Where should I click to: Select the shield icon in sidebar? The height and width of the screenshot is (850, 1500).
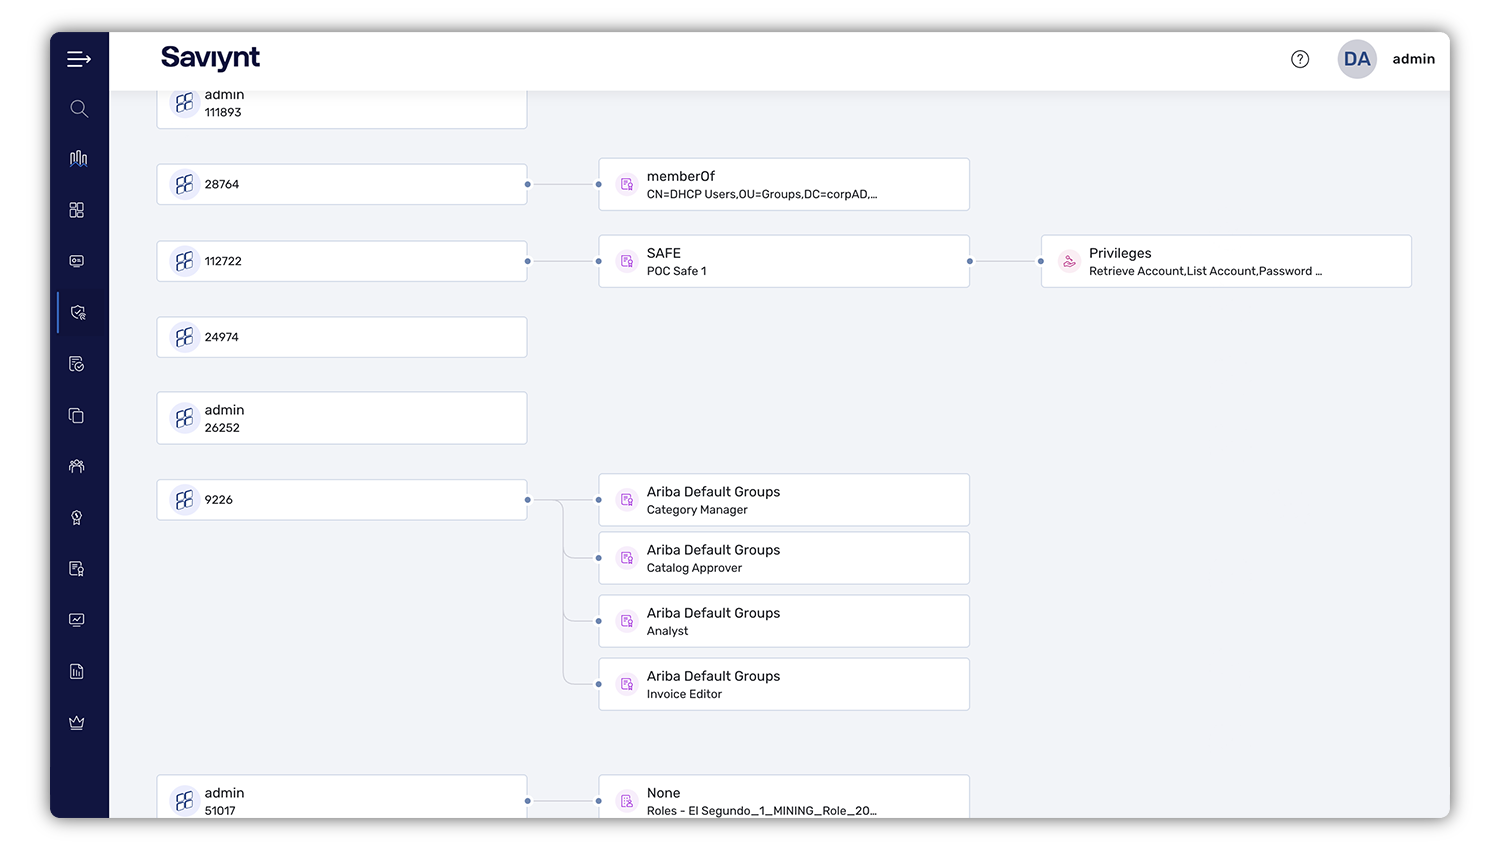pyautogui.click(x=78, y=313)
